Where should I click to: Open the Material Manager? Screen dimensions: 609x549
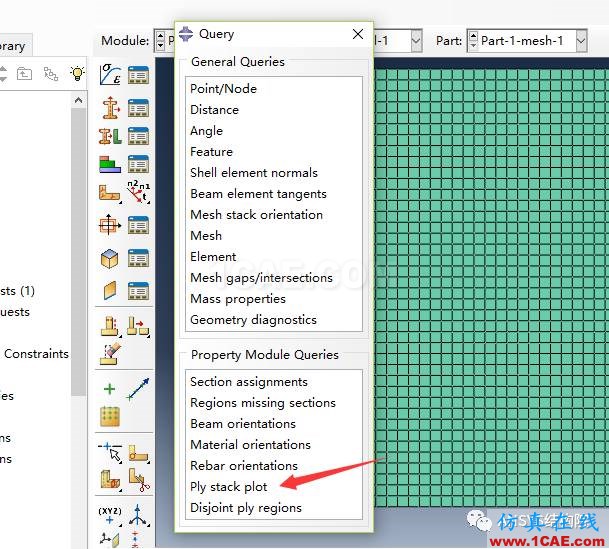pos(138,75)
